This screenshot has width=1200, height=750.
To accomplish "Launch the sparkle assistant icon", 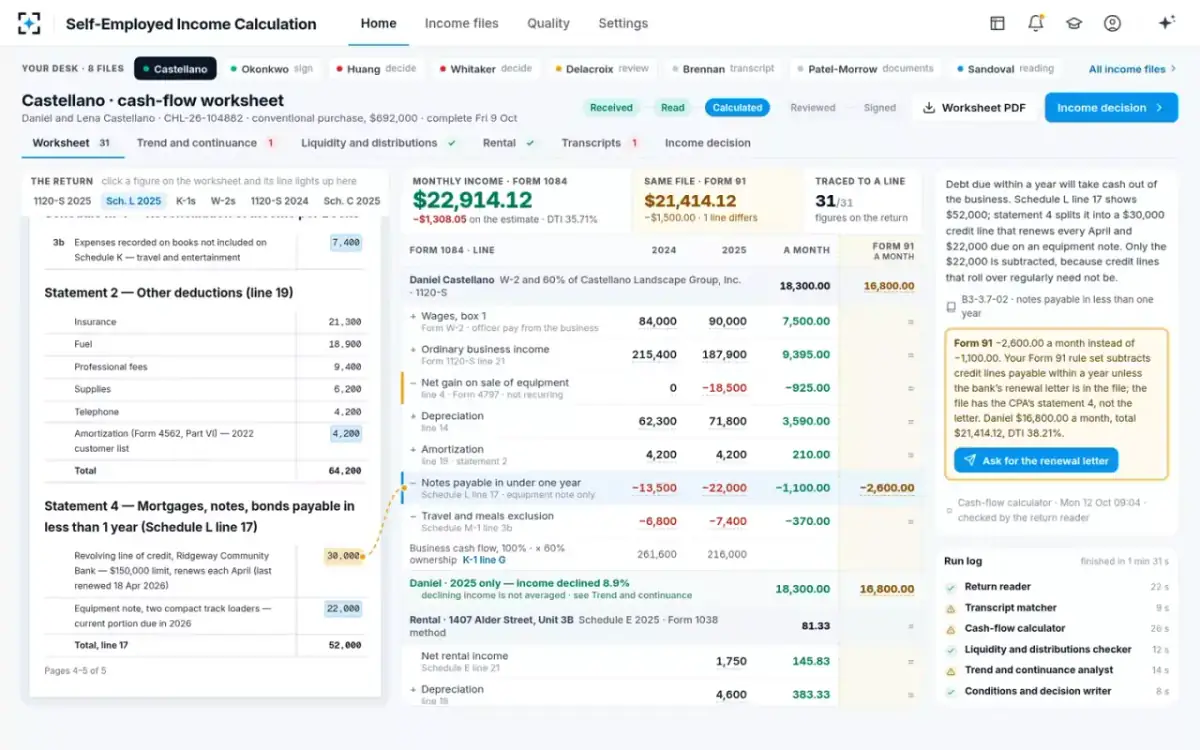I will 1166,23.
